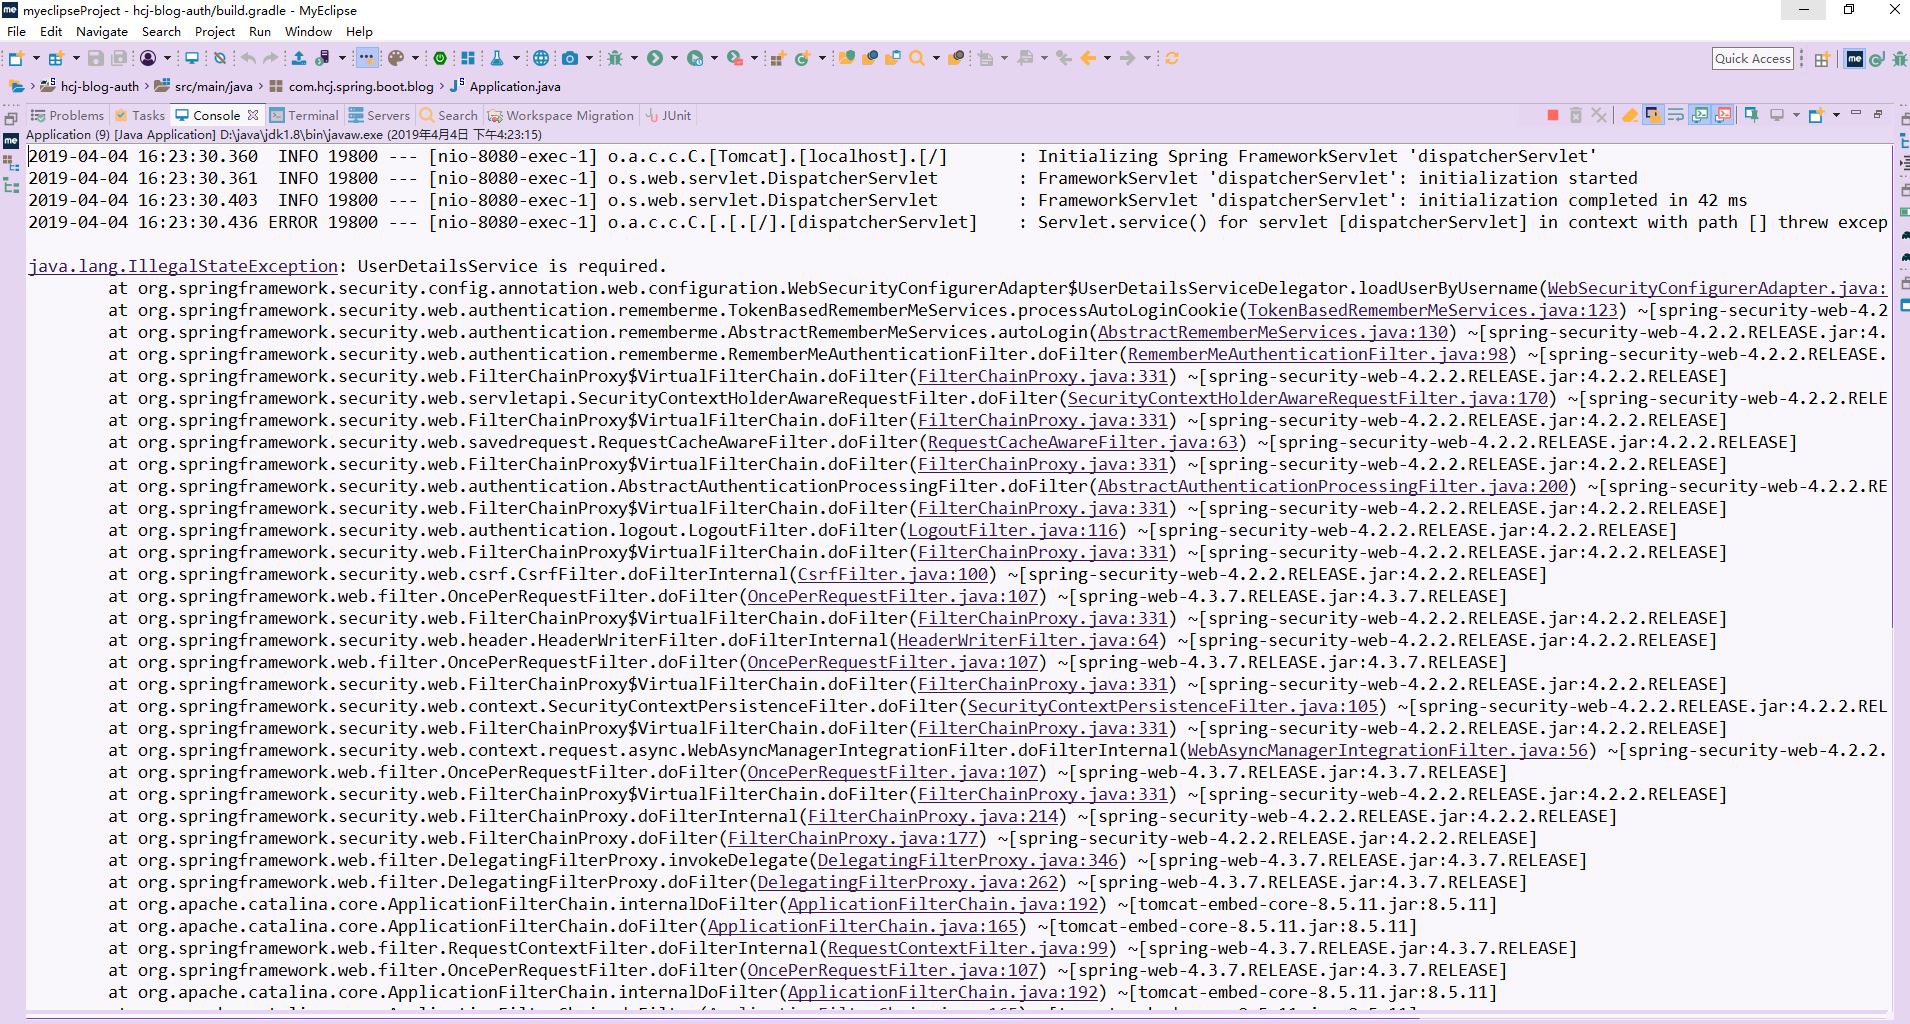Click the Save All toolbar icon
Image resolution: width=1910 pixels, height=1024 pixels.
tap(119, 59)
